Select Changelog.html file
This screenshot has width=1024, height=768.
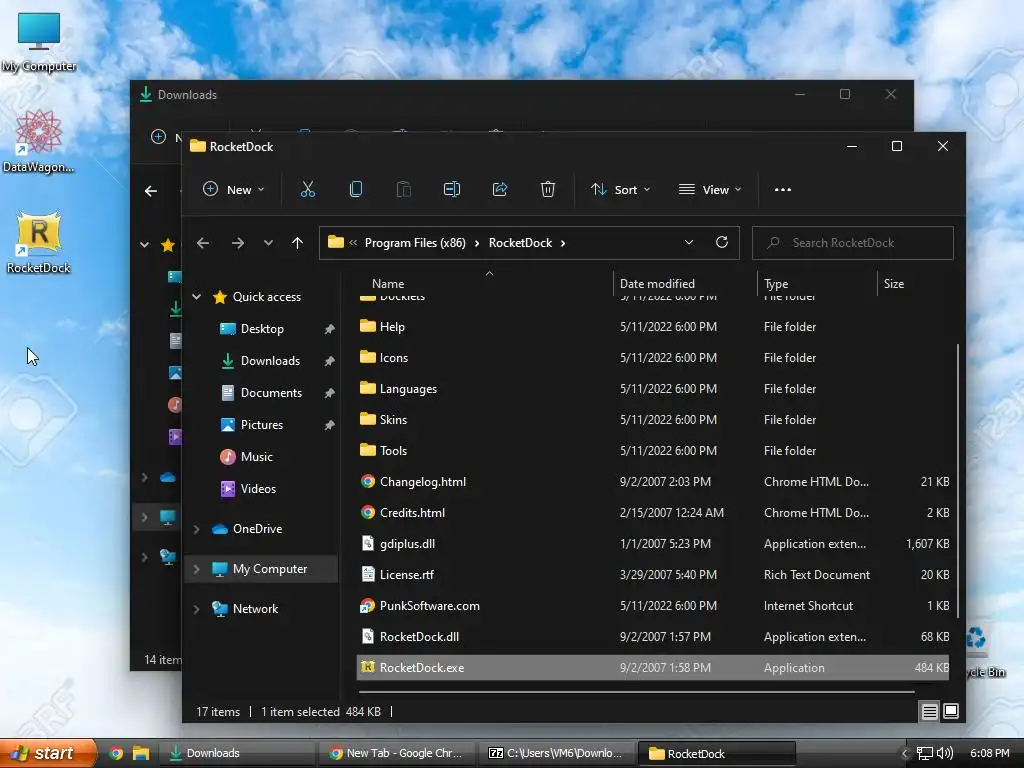[653, 482]
